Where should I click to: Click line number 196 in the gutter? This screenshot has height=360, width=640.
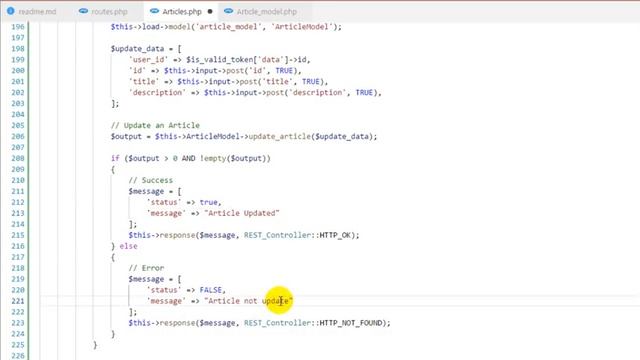18,27
